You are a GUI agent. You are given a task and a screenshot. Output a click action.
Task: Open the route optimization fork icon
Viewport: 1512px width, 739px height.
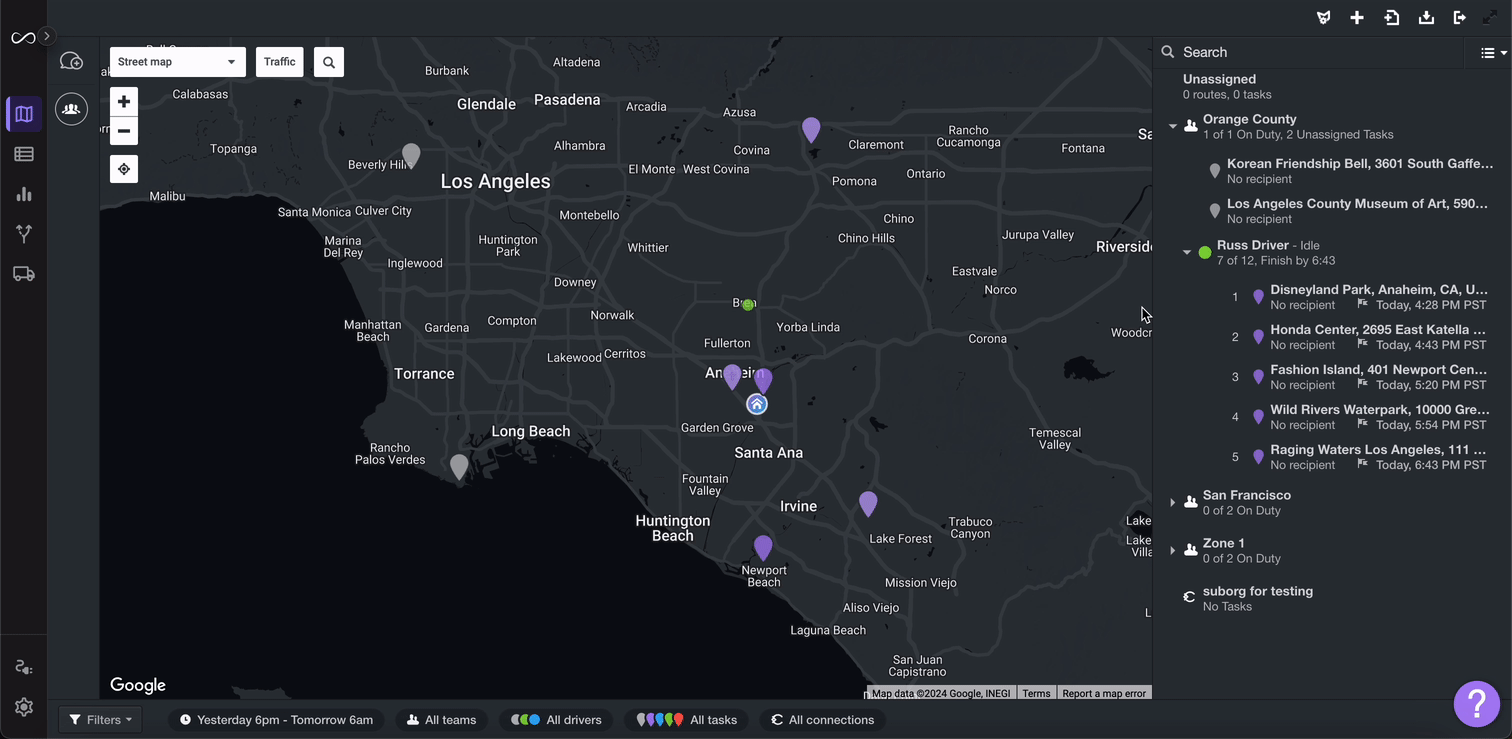coord(24,234)
